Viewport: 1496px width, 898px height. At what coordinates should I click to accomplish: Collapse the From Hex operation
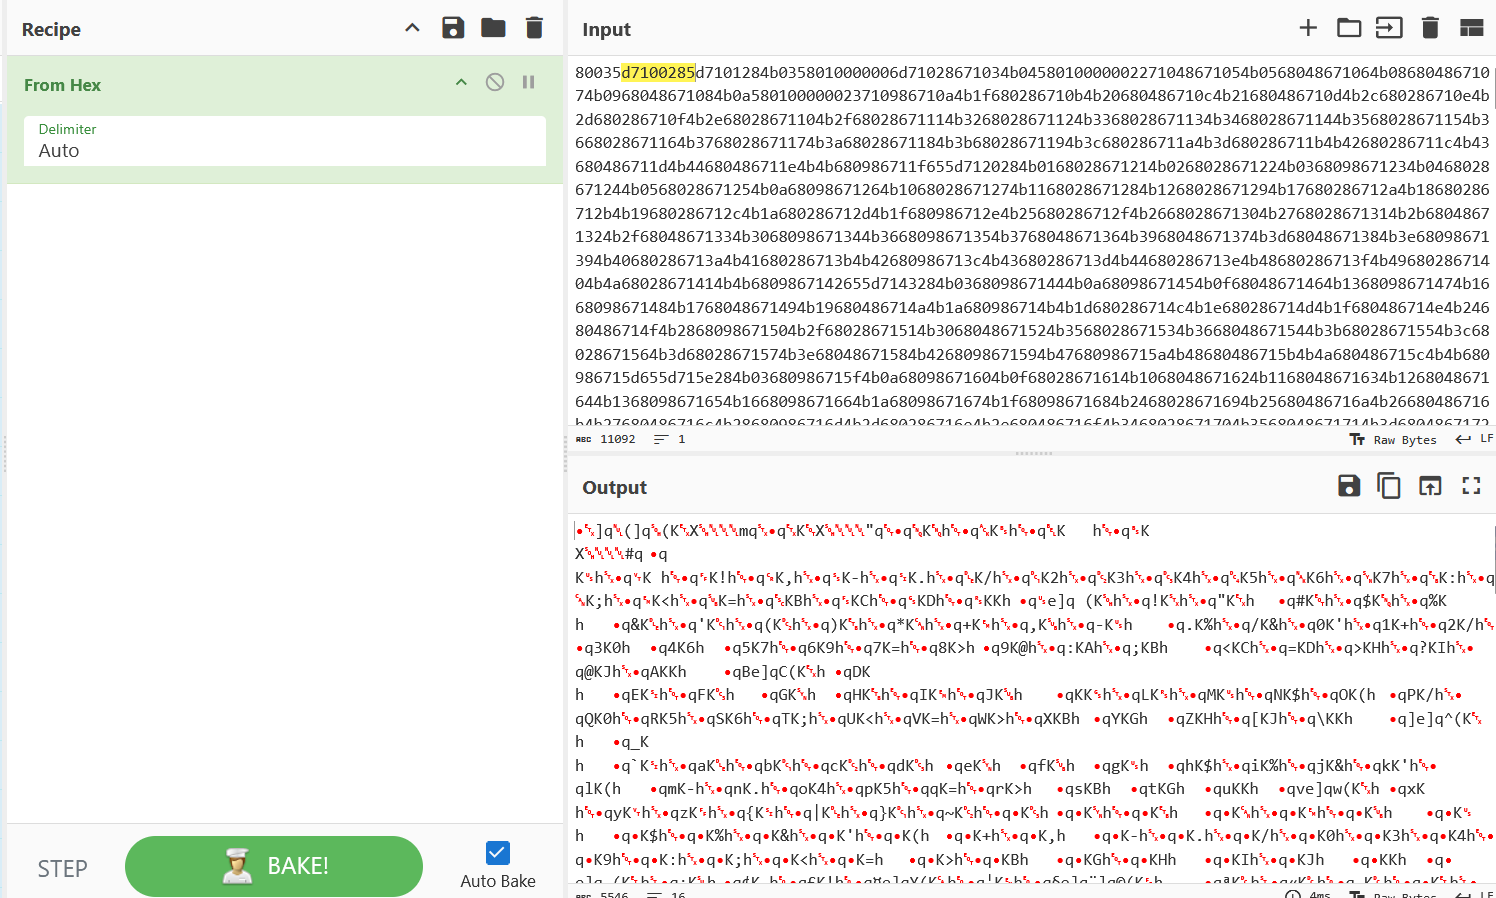point(461,82)
